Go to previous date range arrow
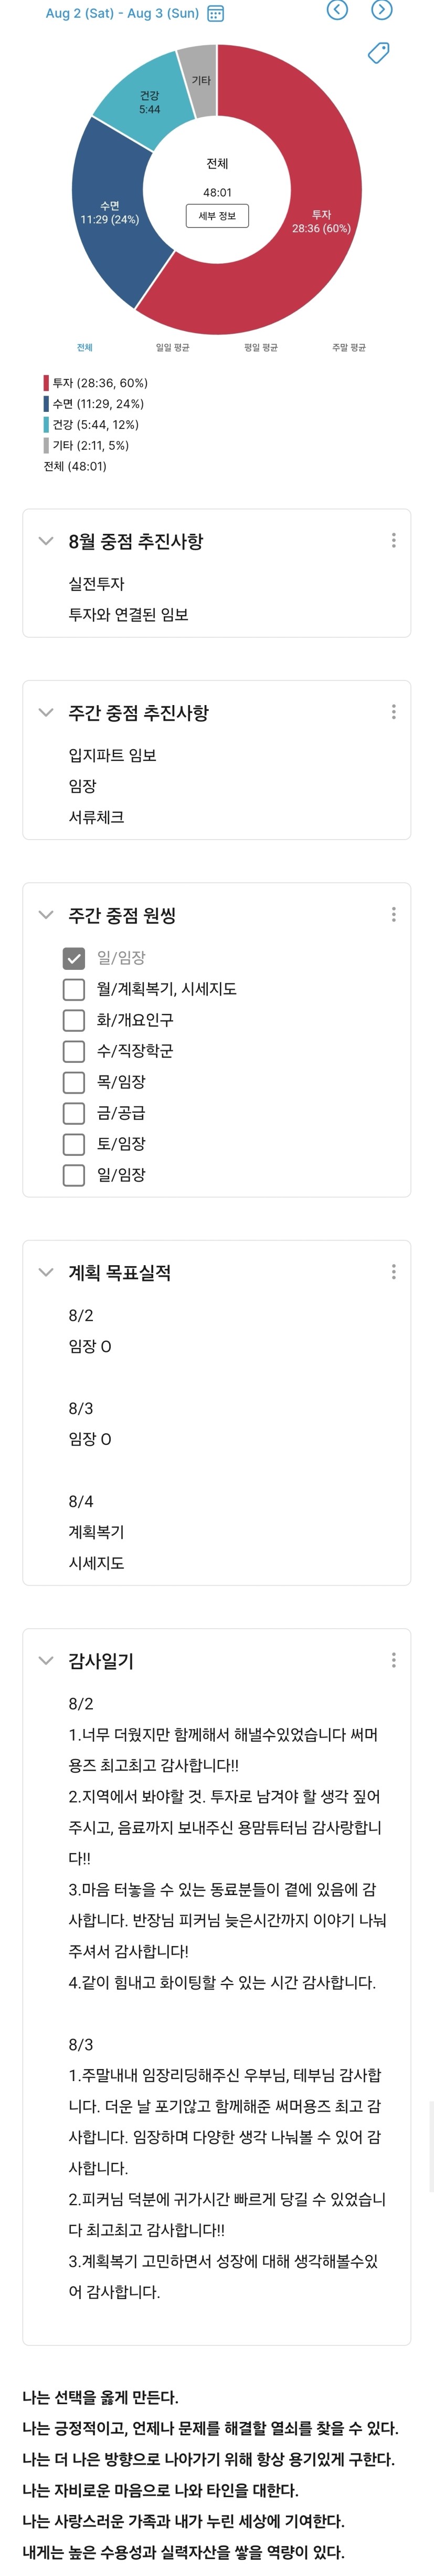 (338, 10)
